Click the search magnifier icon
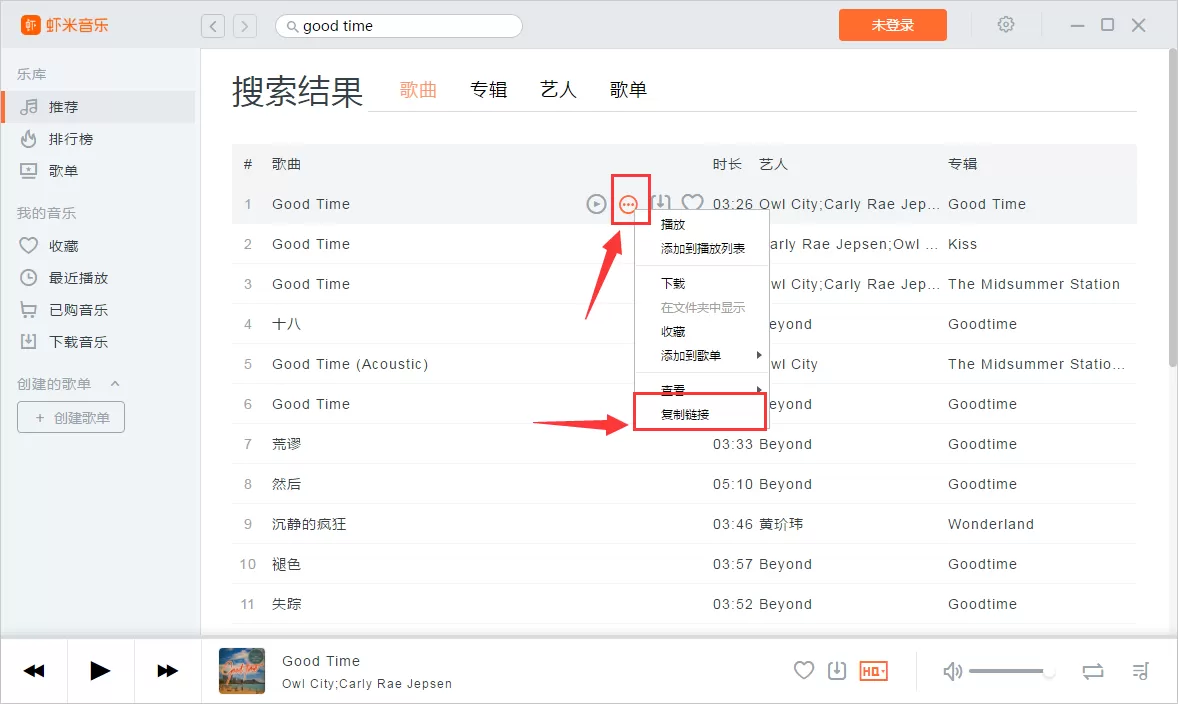This screenshot has width=1178, height=704. pos(292,26)
